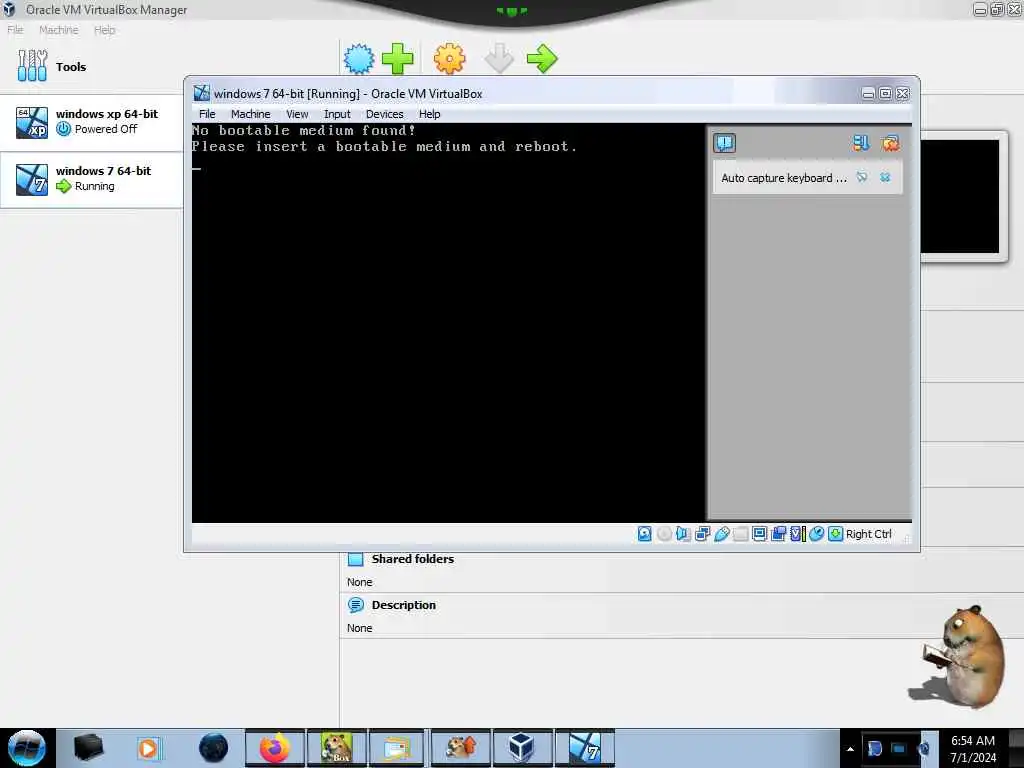This screenshot has width=1024, height=768.
Task: Click inside the VM's black boot screen
Action: pos(448,323)
